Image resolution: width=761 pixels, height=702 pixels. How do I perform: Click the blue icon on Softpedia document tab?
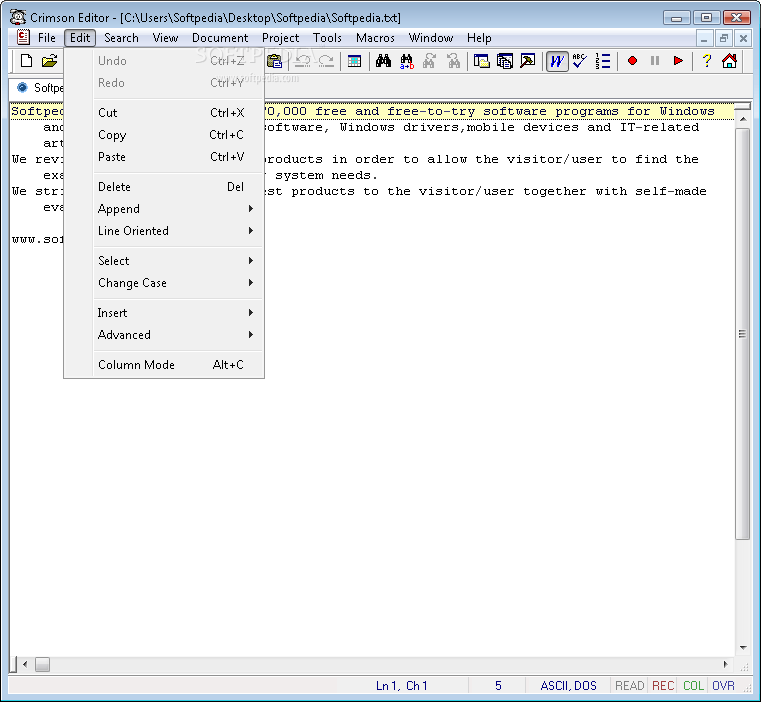[22, 87]
